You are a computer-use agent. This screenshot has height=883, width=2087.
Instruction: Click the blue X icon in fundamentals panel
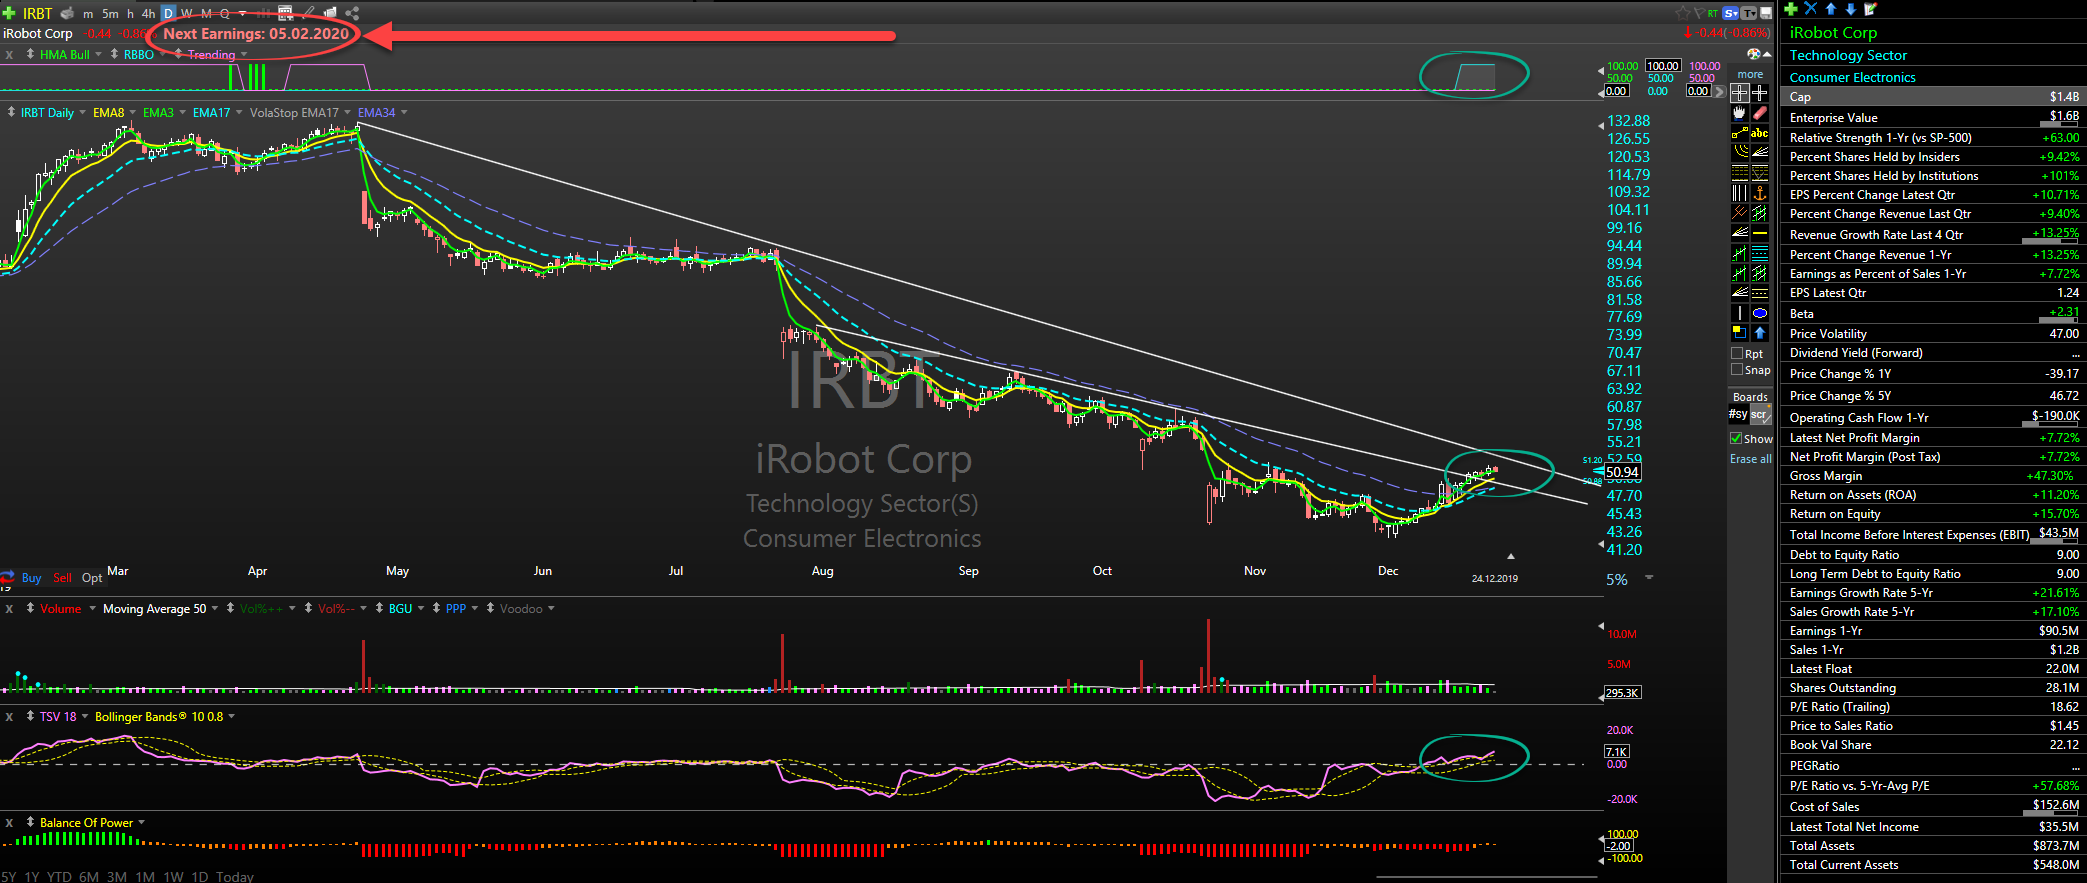click(1810, 8)
